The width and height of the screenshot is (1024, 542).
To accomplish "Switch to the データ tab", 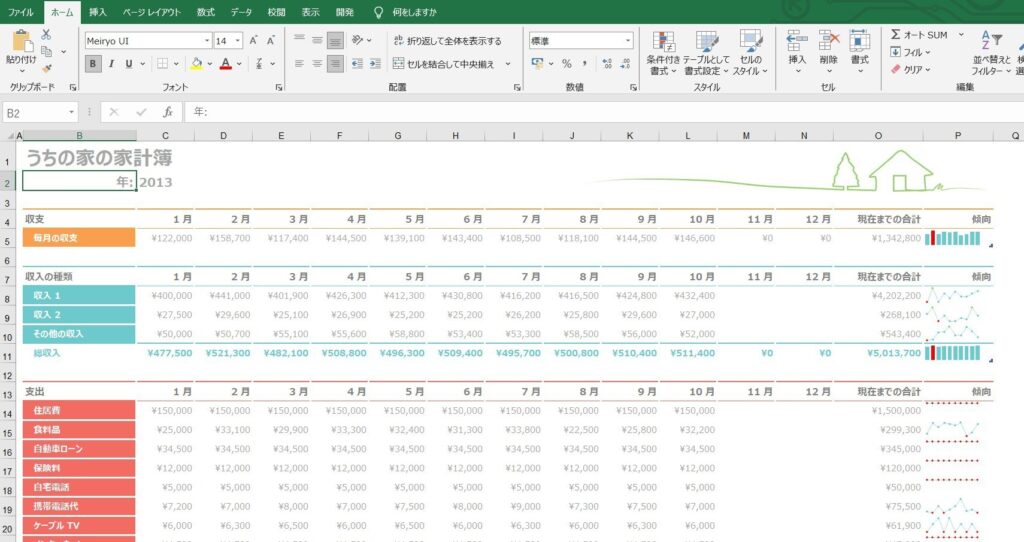I will (x=241, y=12).
